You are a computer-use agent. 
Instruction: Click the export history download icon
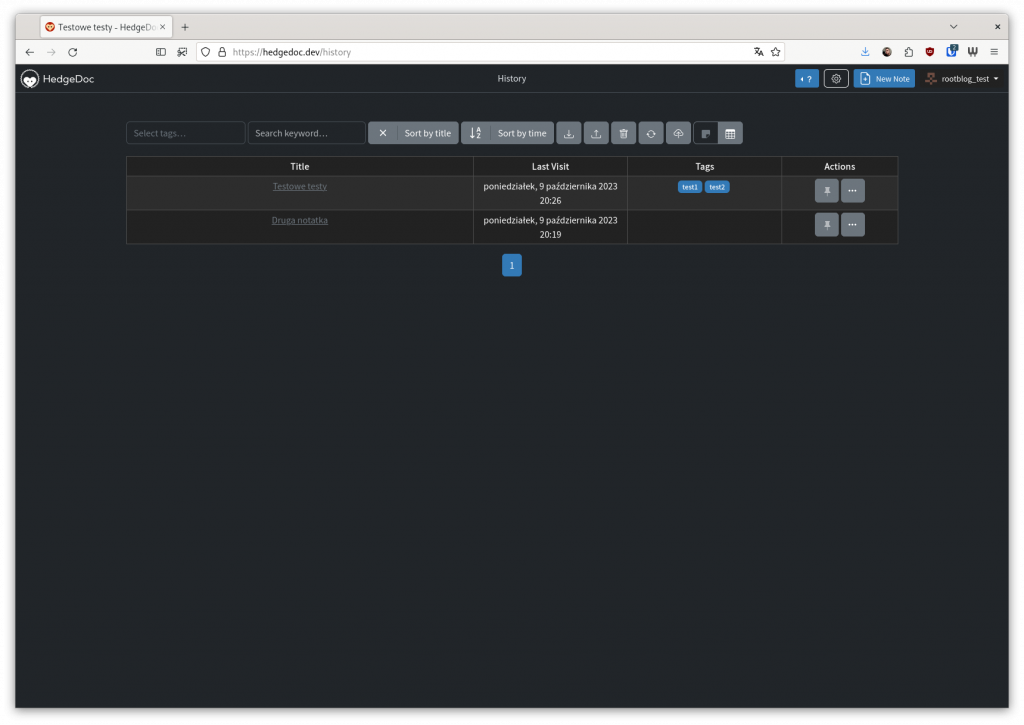569,133
